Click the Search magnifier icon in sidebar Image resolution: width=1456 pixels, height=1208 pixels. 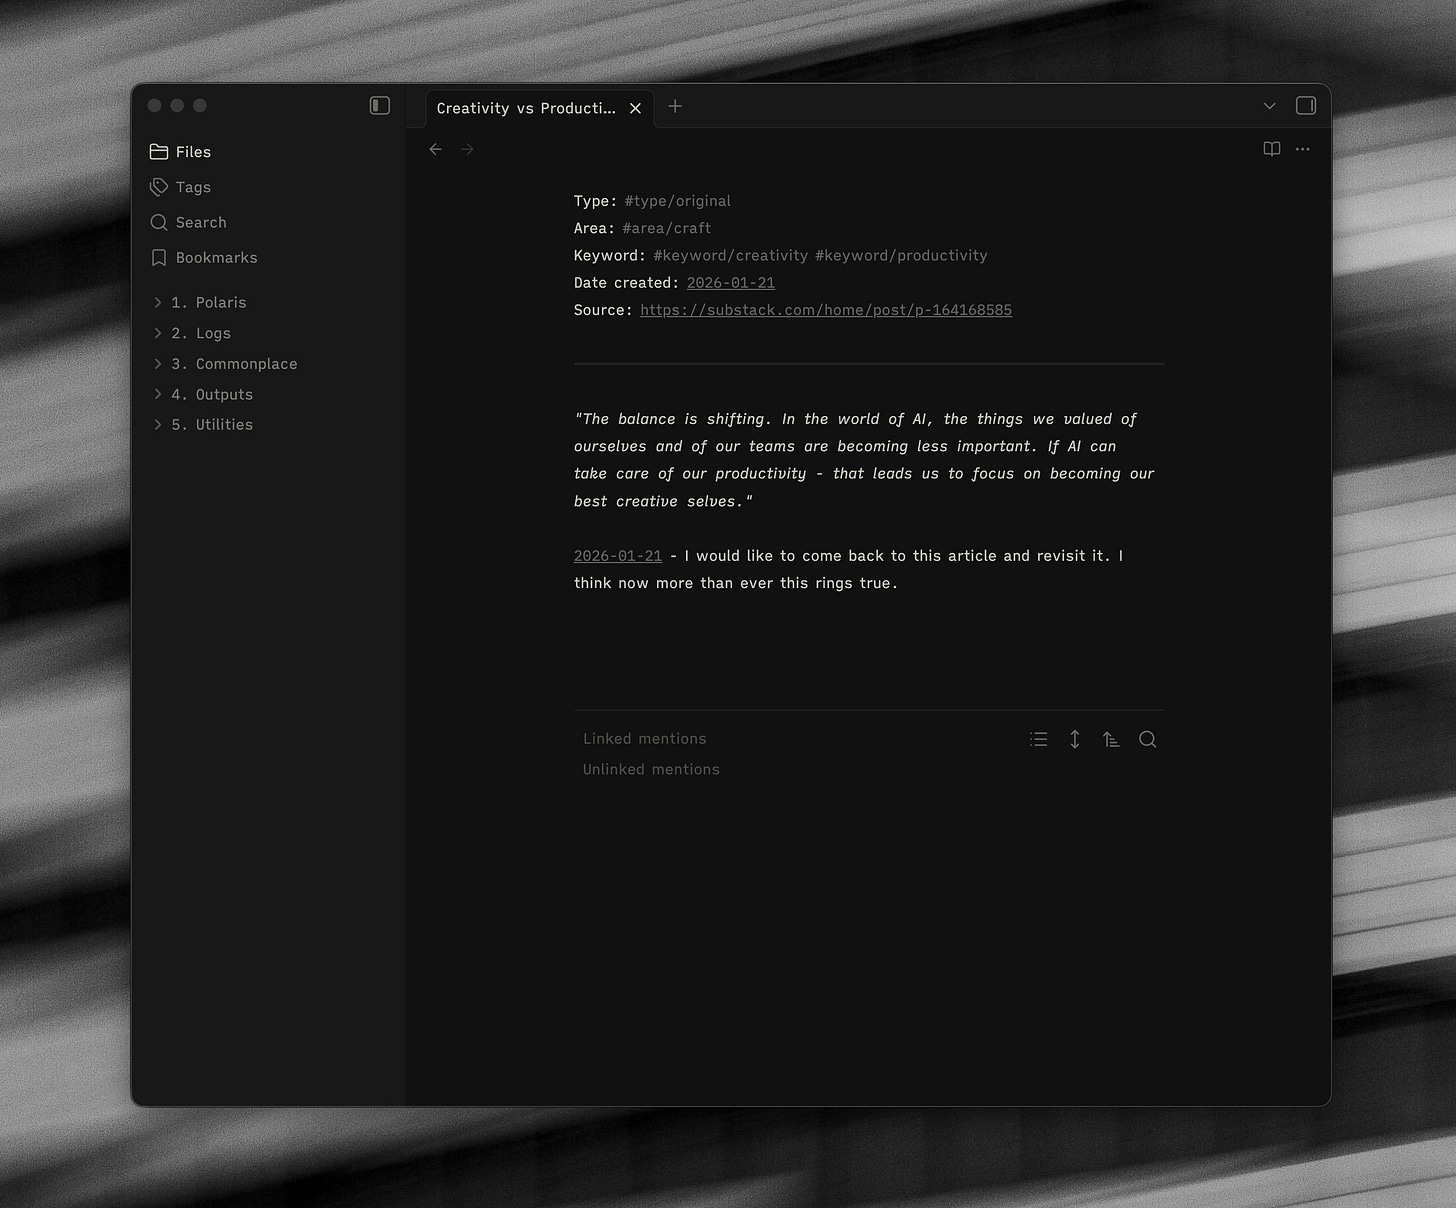pyautogui.click(x=159, y=222)
